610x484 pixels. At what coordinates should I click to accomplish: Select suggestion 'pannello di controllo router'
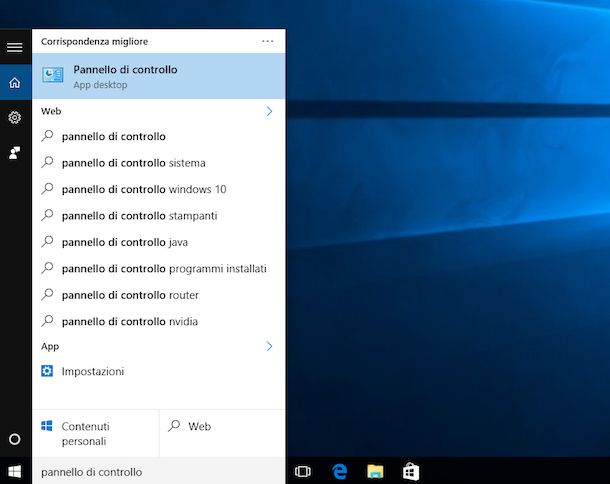click(x=159, y=295)
